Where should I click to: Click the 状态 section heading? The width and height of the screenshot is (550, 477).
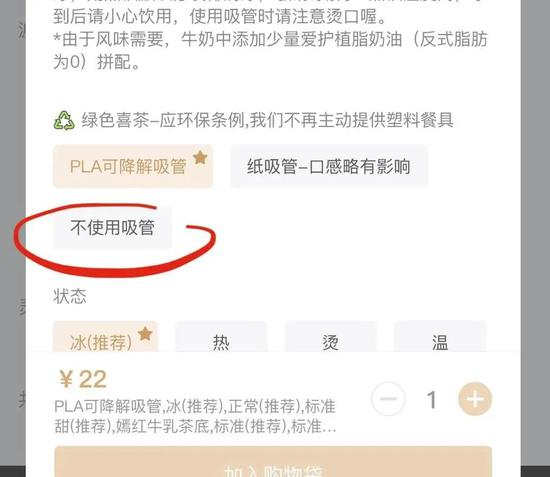click(x=69, y=296)
